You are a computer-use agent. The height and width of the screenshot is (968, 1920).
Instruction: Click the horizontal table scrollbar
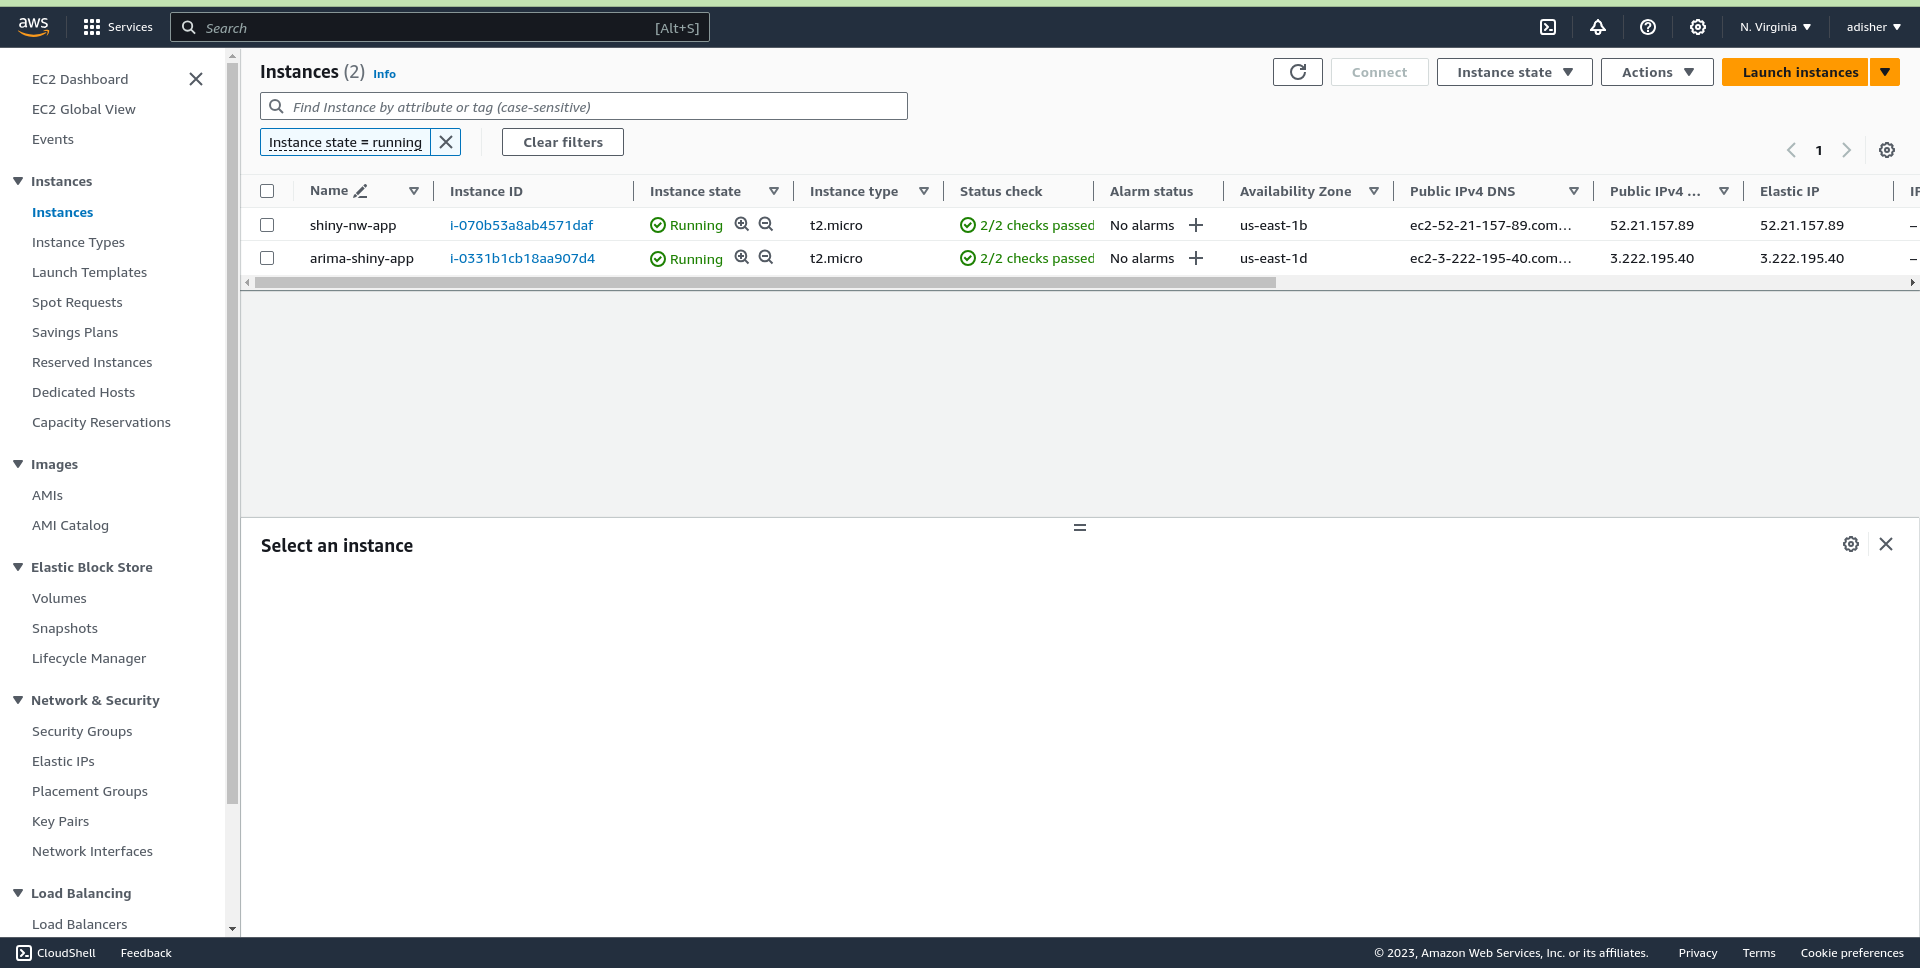[x=765, y=283]
